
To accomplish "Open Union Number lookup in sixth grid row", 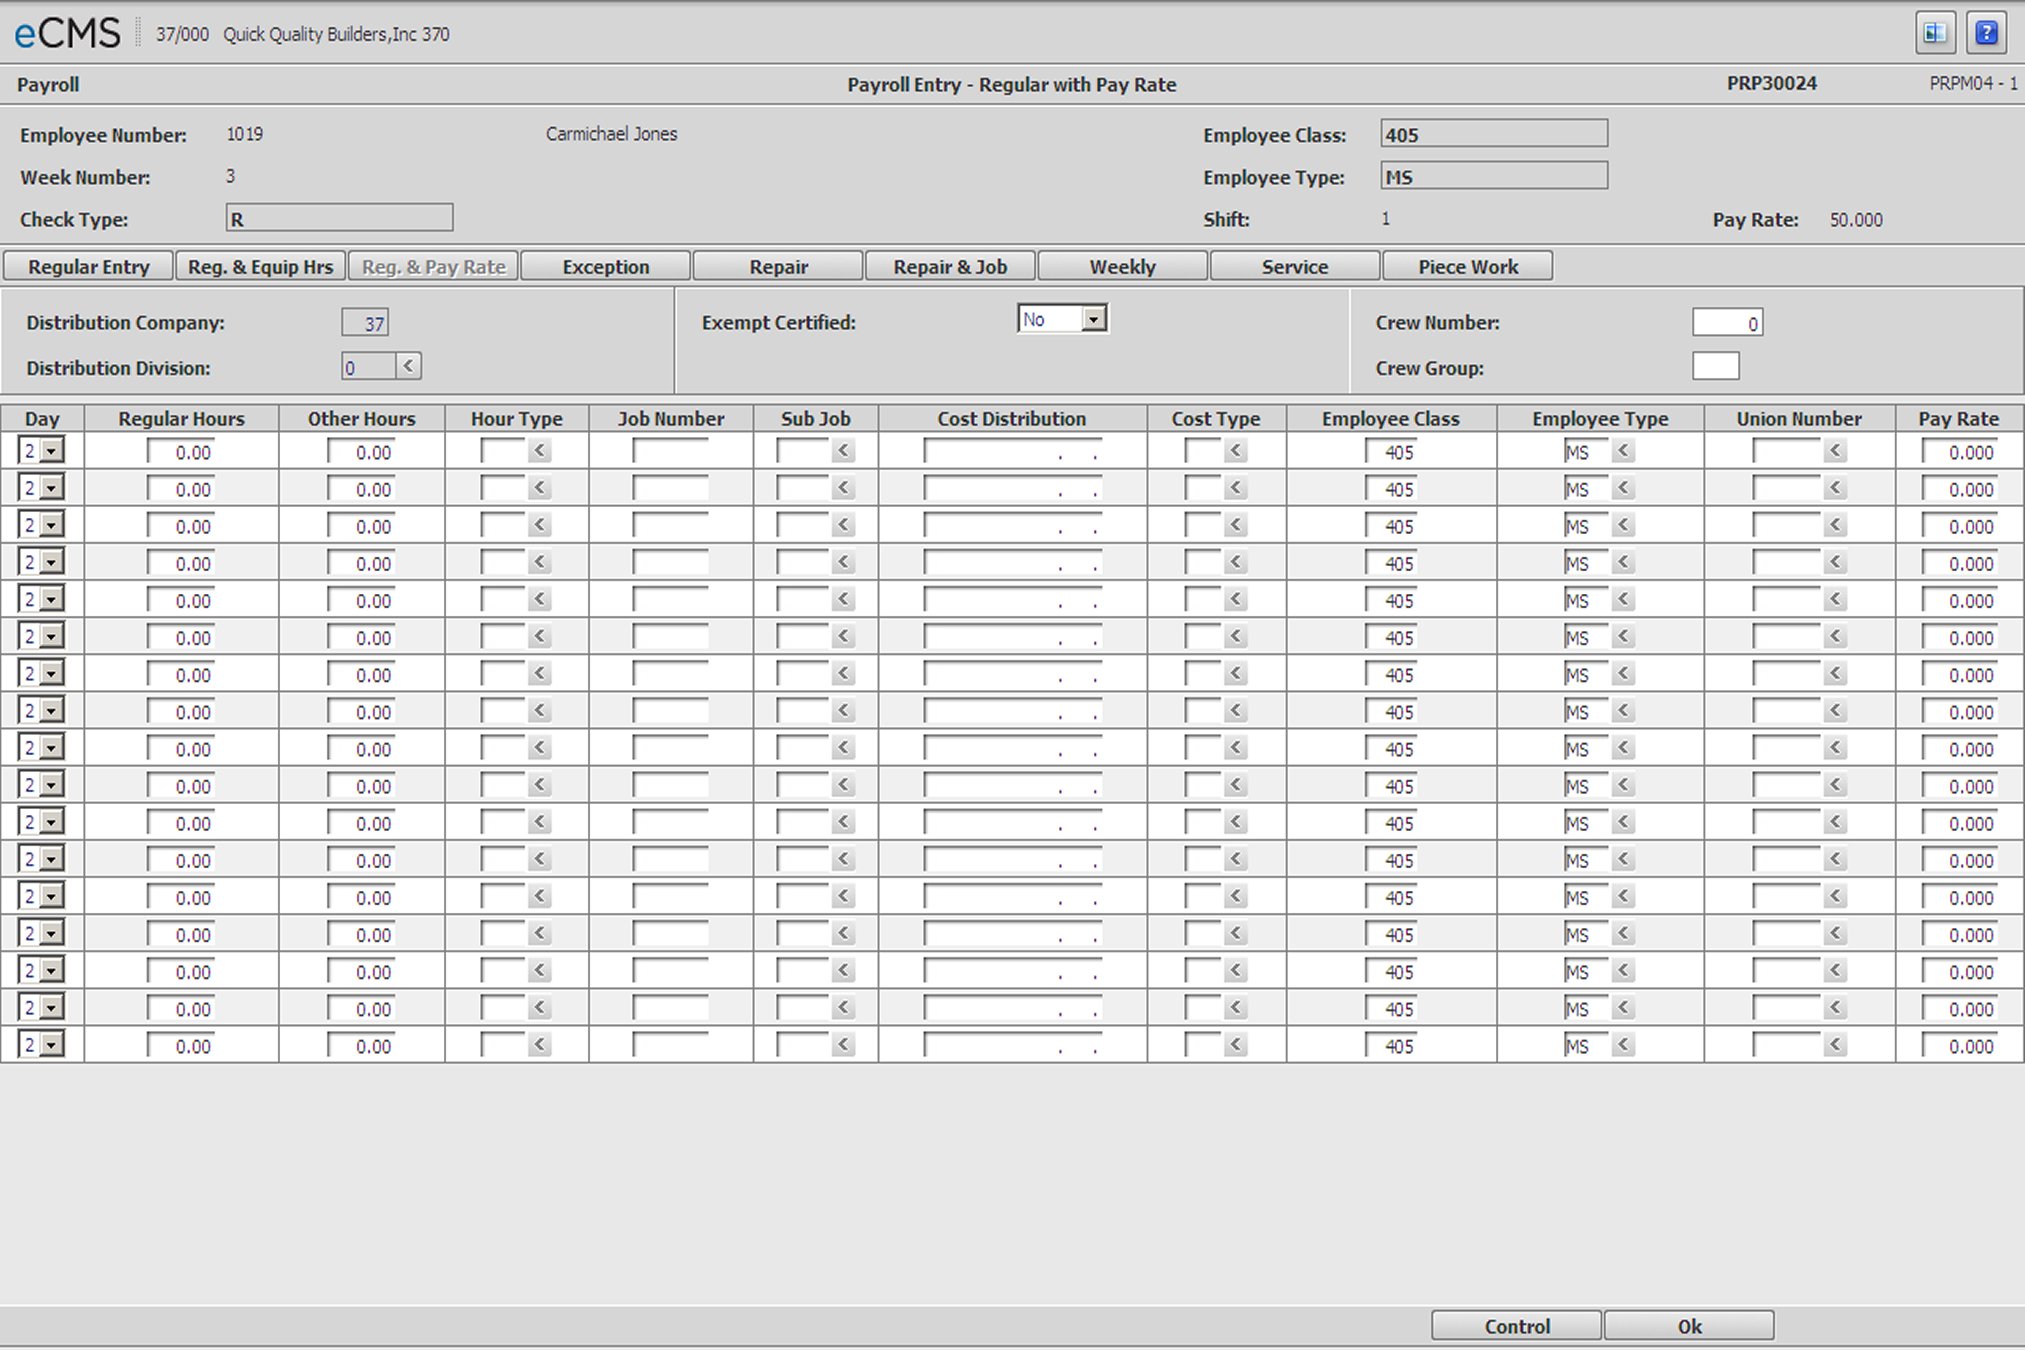I will tap(1835, 636).
